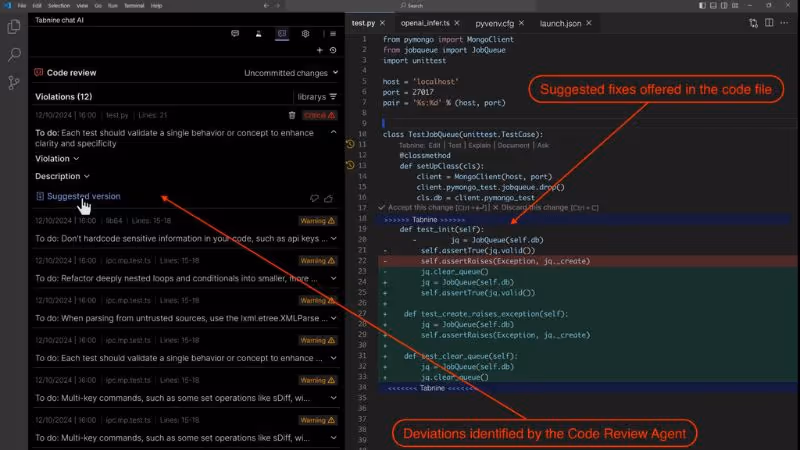
Task: Click Tabnine Ask code lens
Action: pyautogui.click(x=543, y=145)
